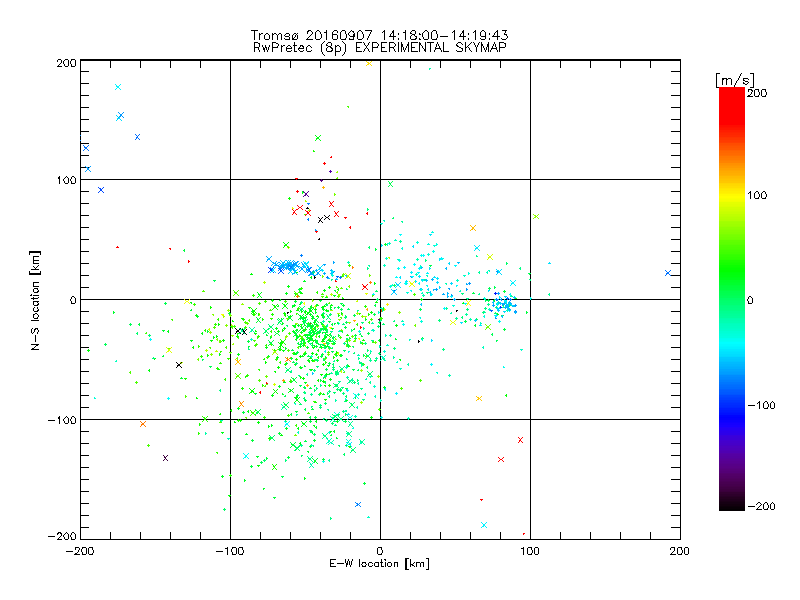800x600 pixels.
Task: Click the 'E-W location [km]' axis label
Action: coord(379,564)
